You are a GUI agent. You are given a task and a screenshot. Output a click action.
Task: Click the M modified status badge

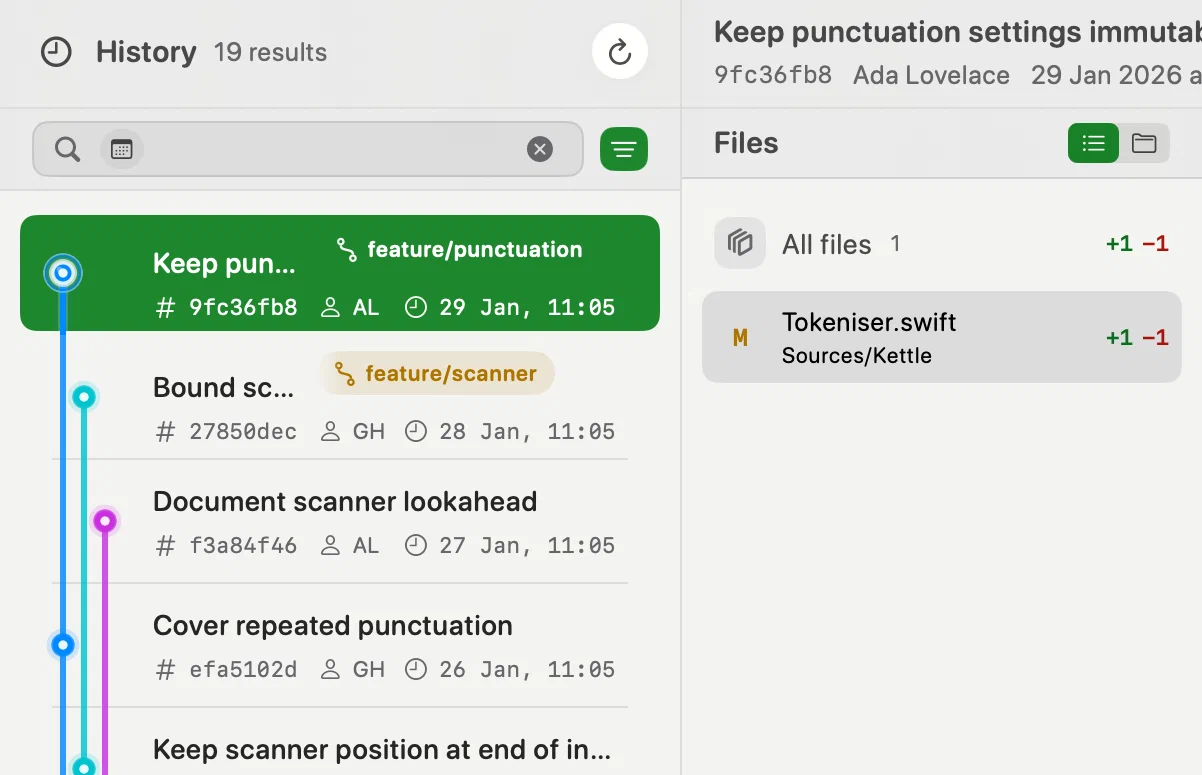point(740,338)
